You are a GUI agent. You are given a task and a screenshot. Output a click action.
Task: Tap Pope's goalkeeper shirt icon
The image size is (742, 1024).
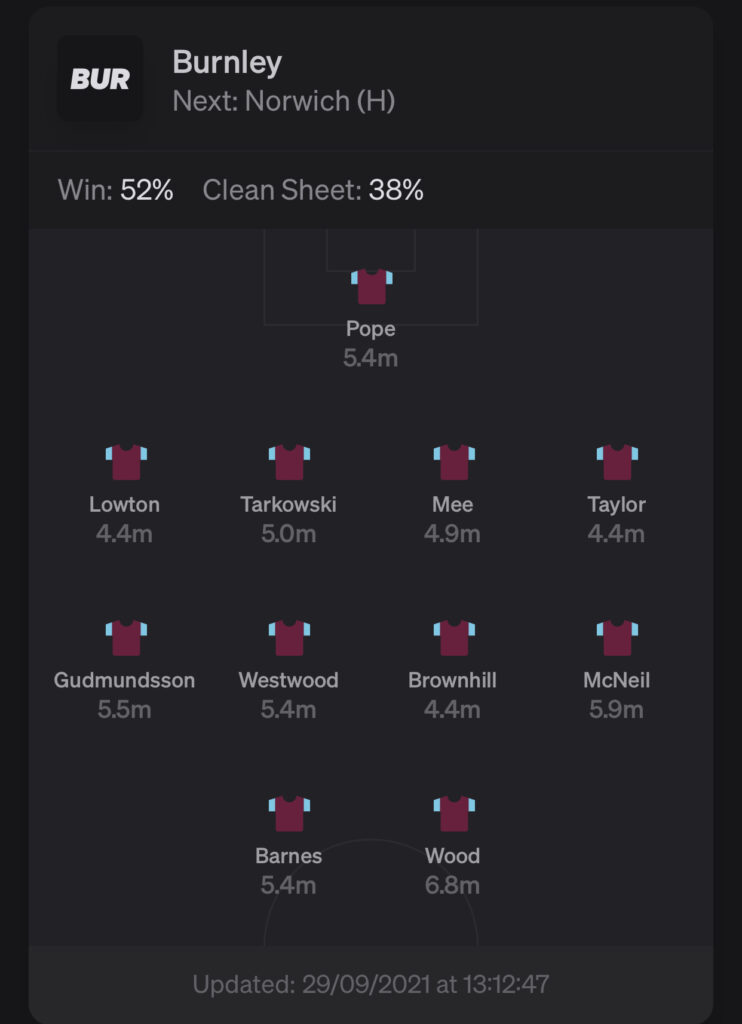[372, 287]
